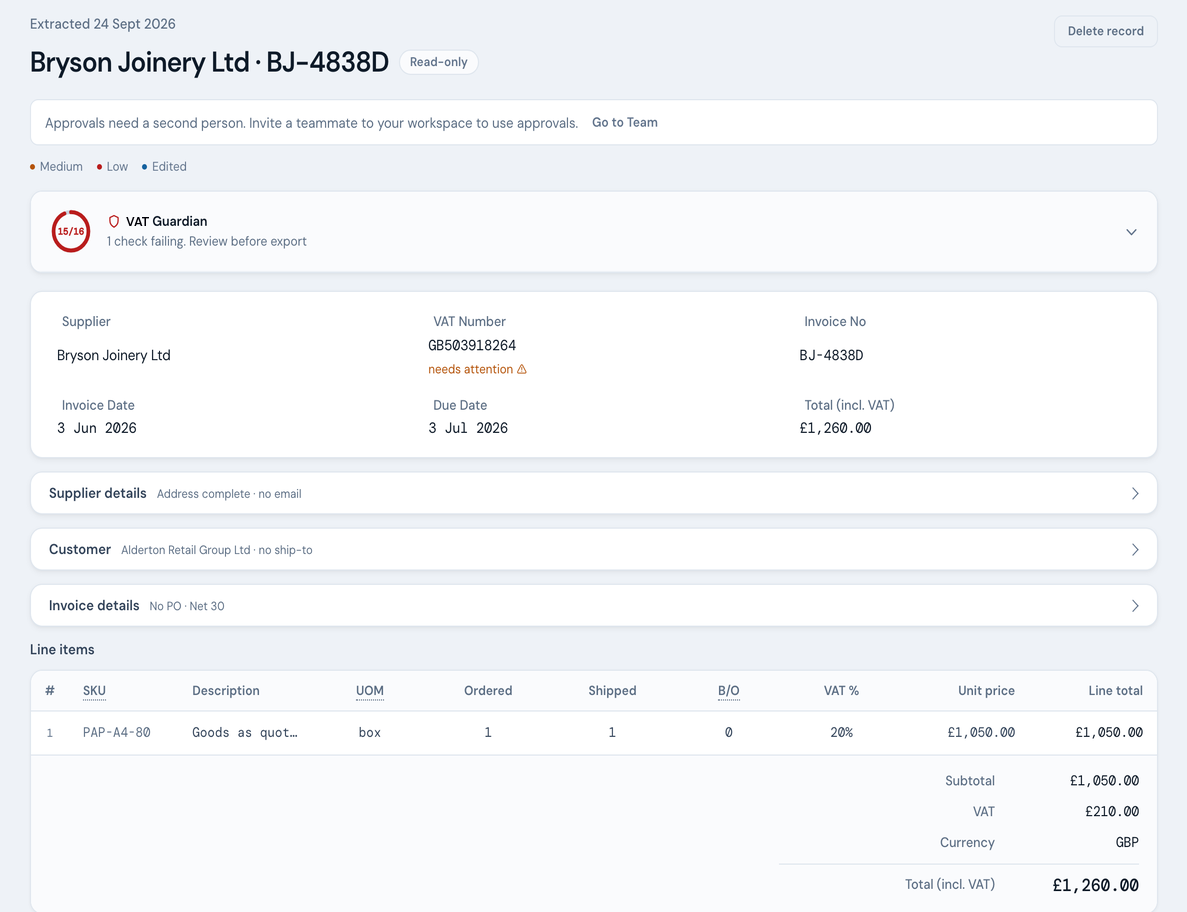This screenshot has width=1187, height=912.
Task: Click the VAT Guardian shield icon
Action: click(114, 221)
